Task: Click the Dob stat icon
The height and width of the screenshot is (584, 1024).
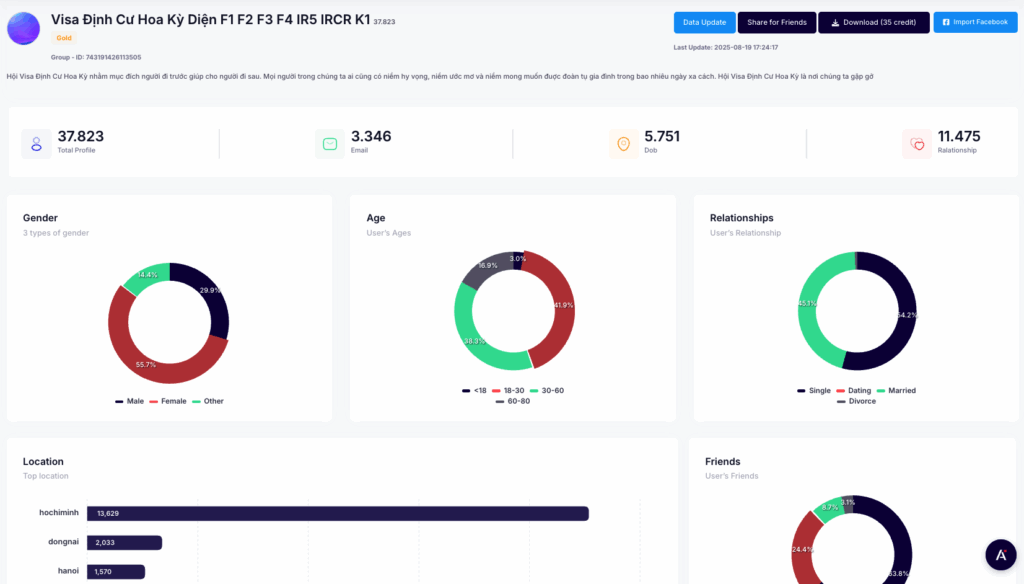Action: pyautogui.click(x=623, y=144)
